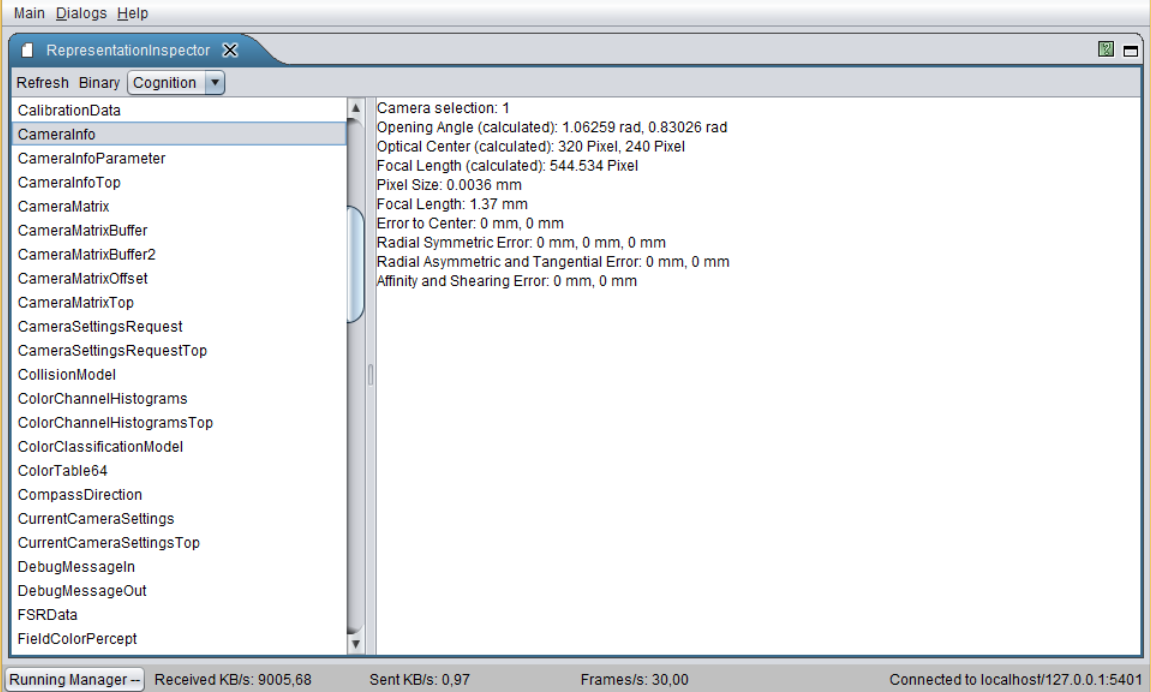Close the RepresentationInspector tab with X
The height and width of the screenshot is (692, 1151).
230,50
